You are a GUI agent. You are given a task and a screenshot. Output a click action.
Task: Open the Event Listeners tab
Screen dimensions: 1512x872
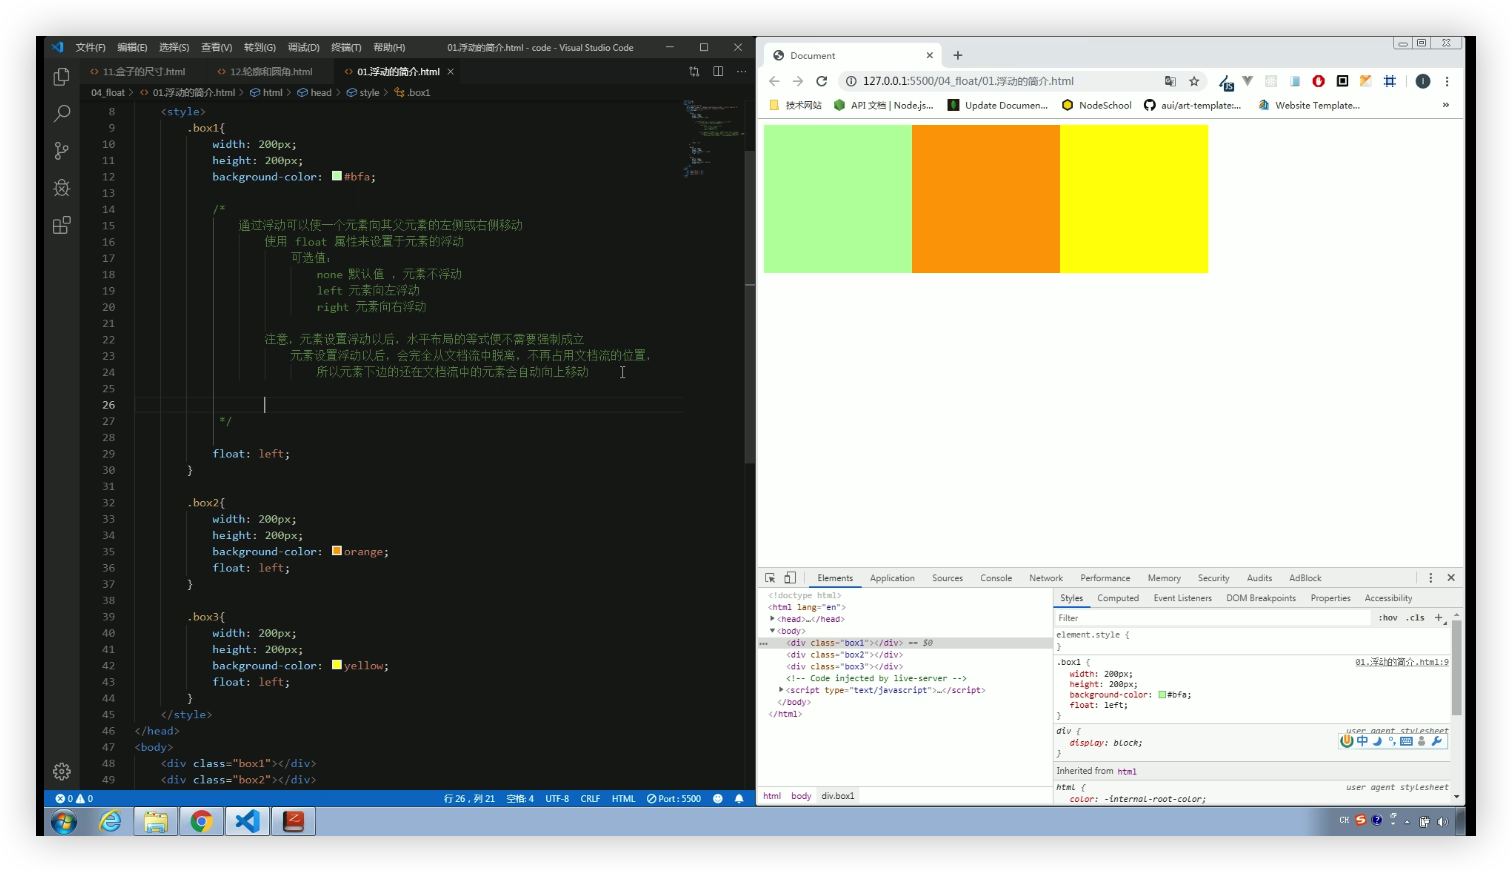[1182, 598]
